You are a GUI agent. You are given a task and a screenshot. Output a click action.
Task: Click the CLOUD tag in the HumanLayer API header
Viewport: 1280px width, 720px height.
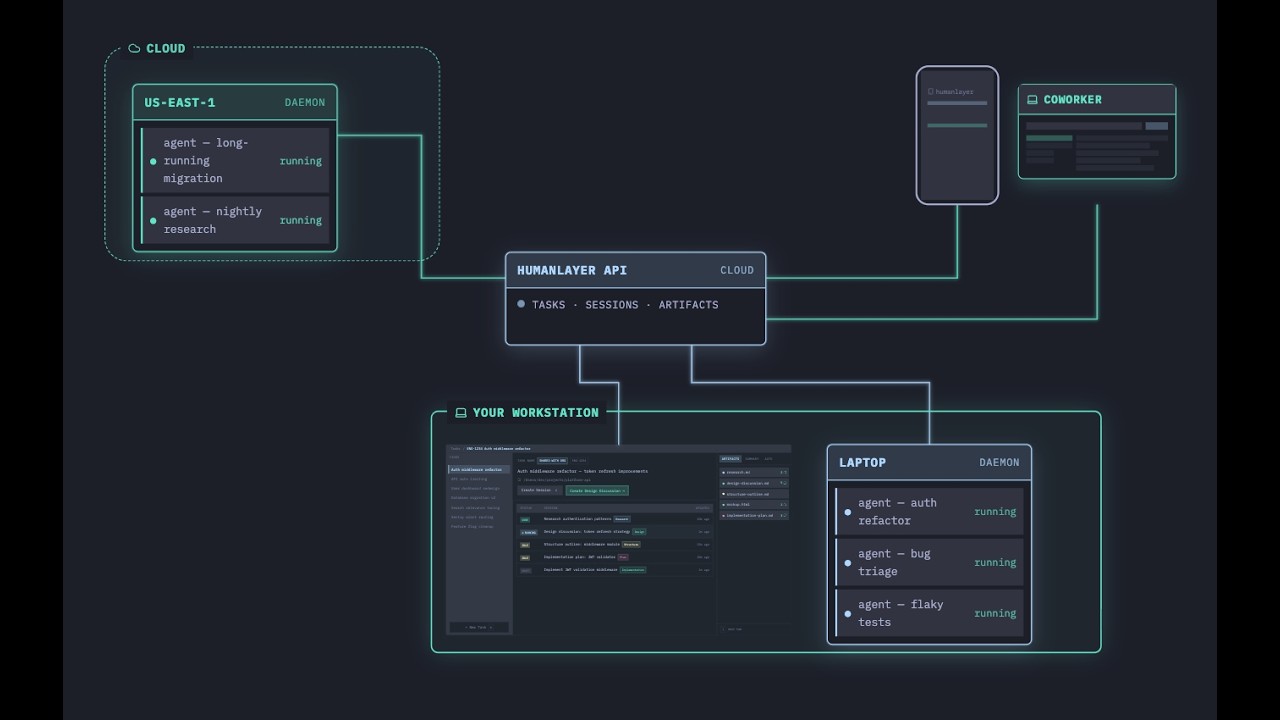pyautogui.click(x=737, y=270)
